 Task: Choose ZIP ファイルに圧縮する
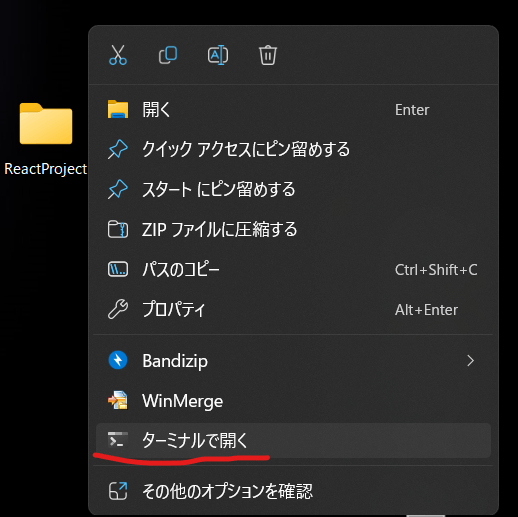click(x=293, y=229)
